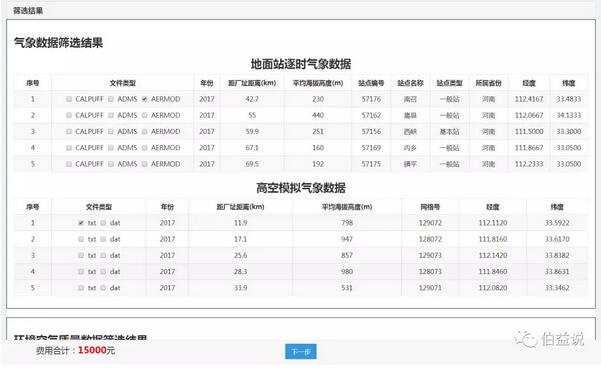Check CALPUFF for station 57156
This screenshot has height=370, width=601.
[x=69, y=132]
